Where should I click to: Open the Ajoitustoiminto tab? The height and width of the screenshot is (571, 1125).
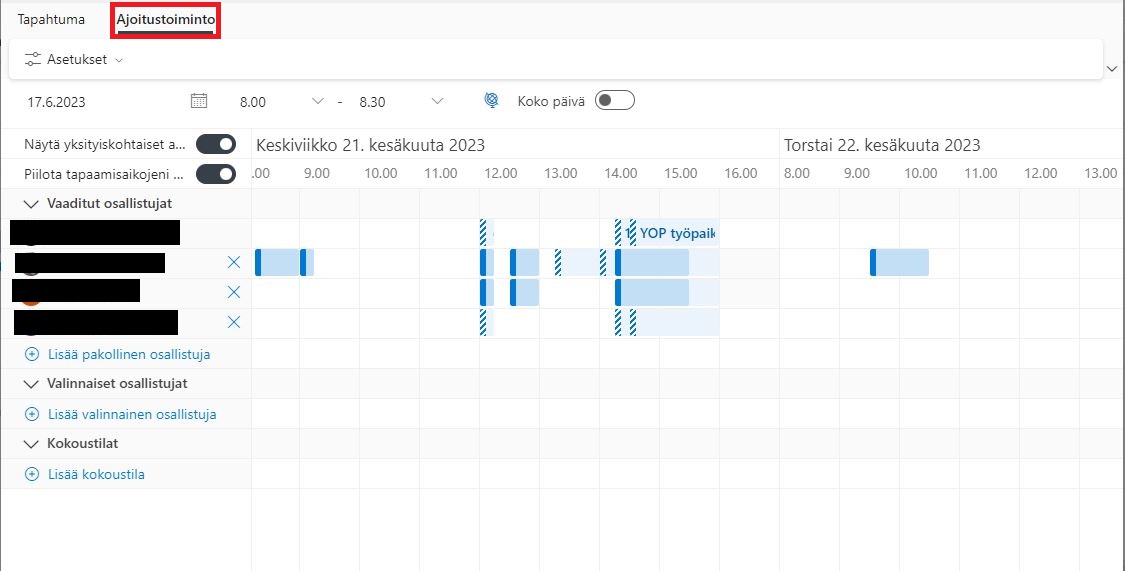pos(166,20)
